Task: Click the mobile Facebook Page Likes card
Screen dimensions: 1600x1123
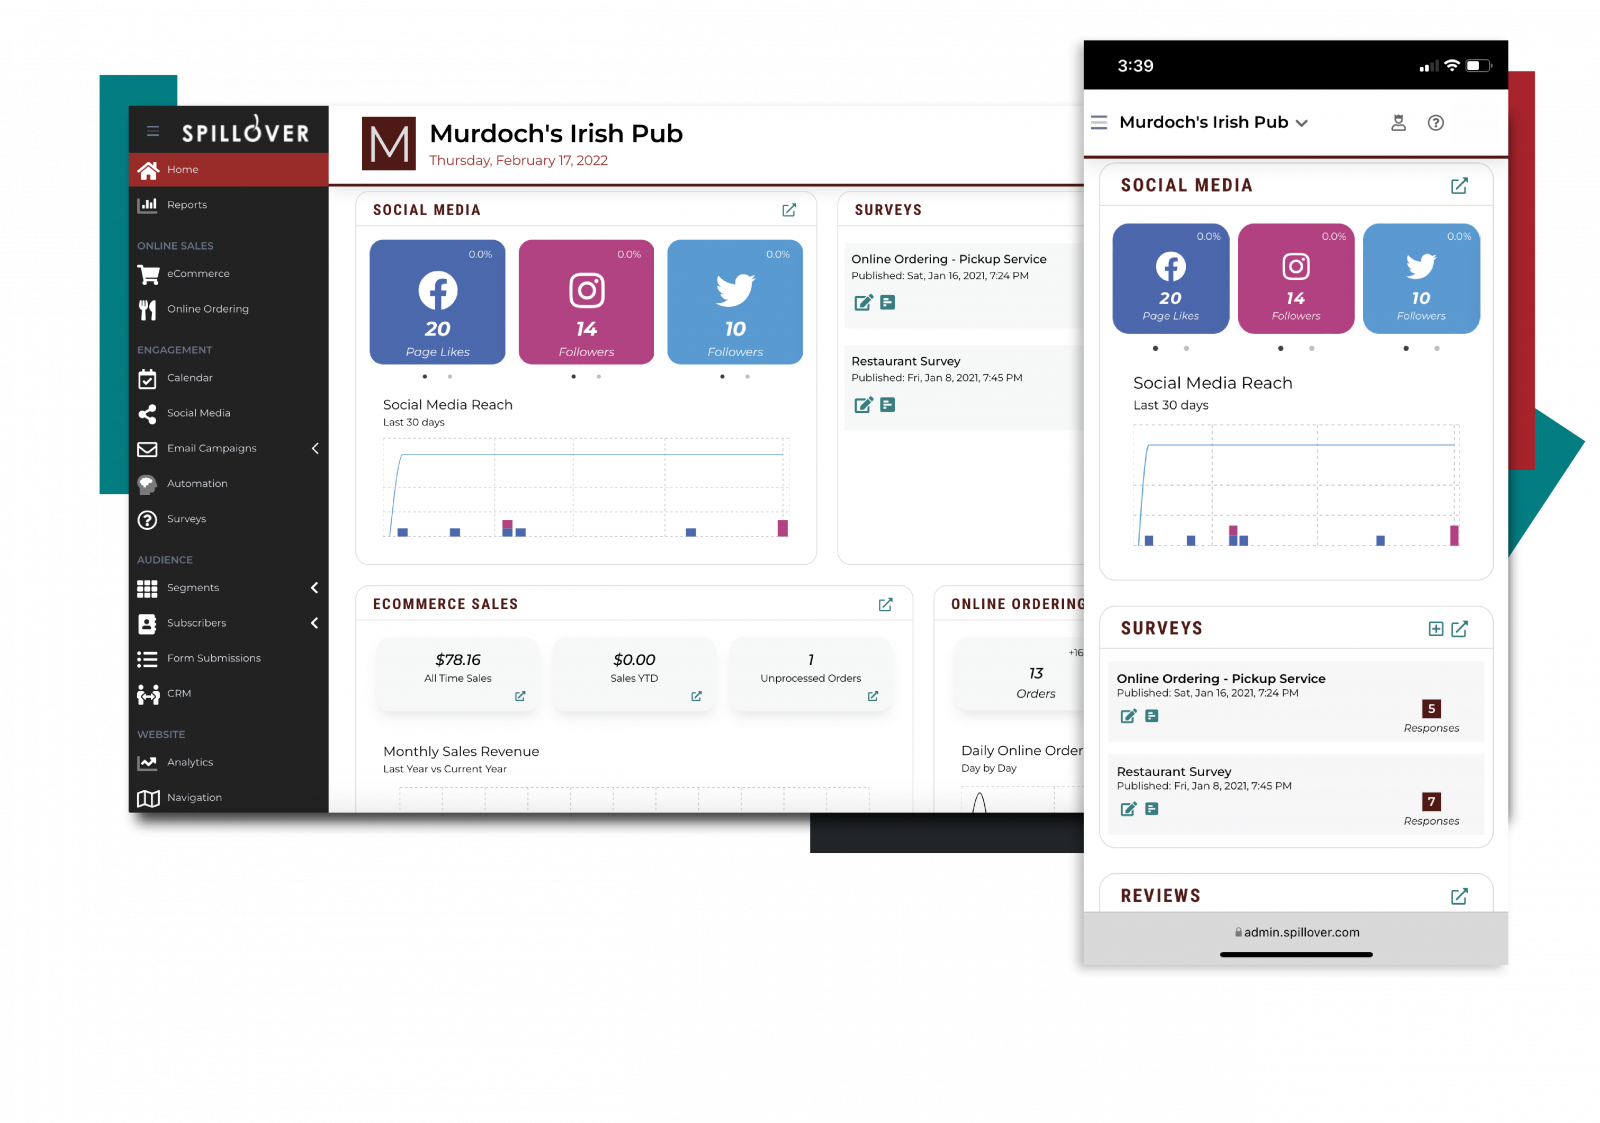Action: 1171,279
